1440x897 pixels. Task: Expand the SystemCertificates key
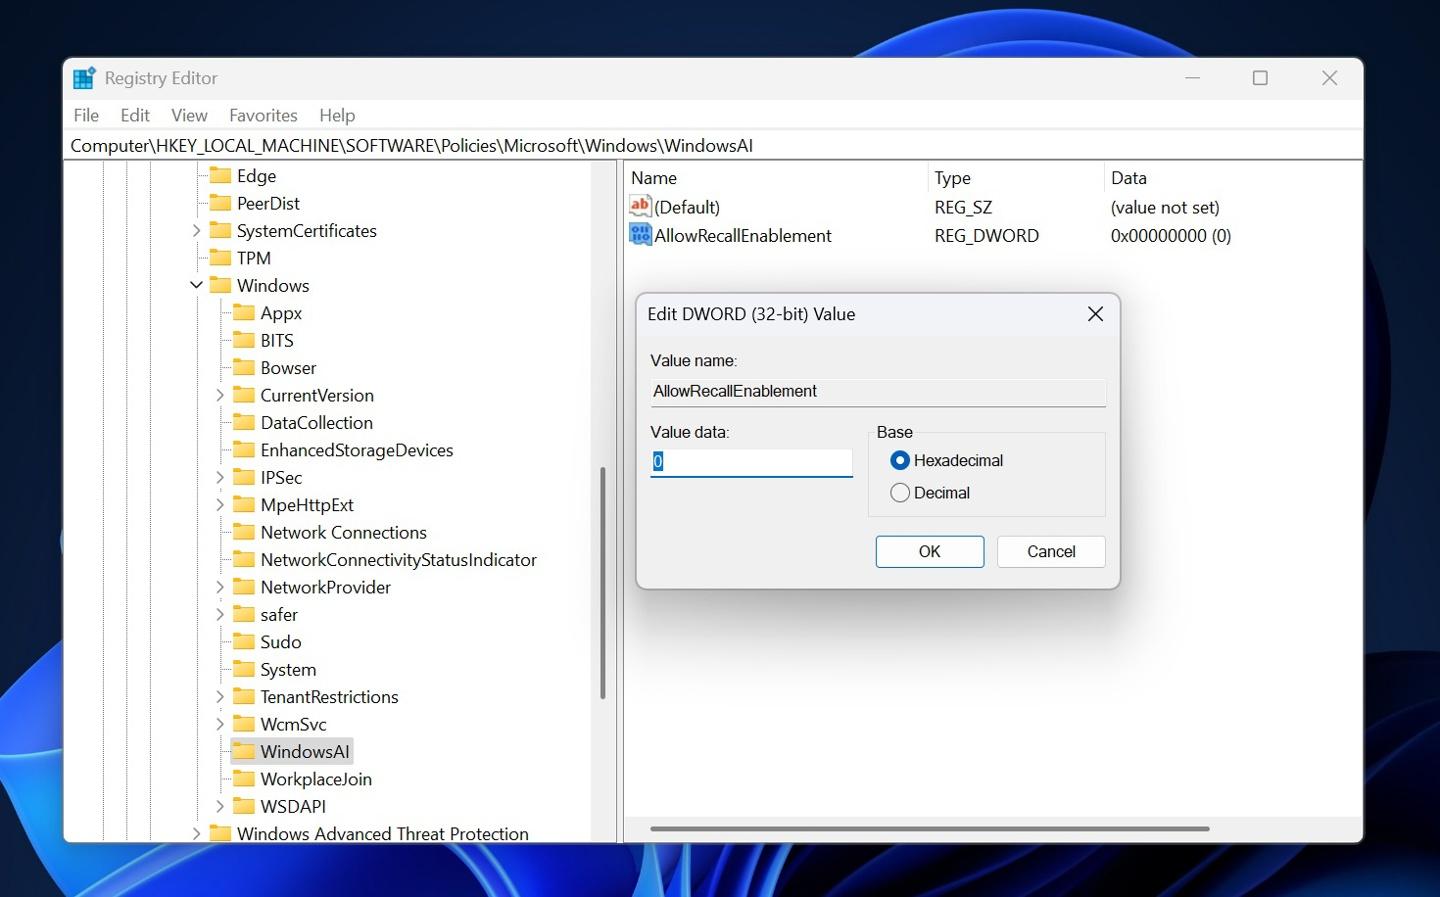click(196, 231)
